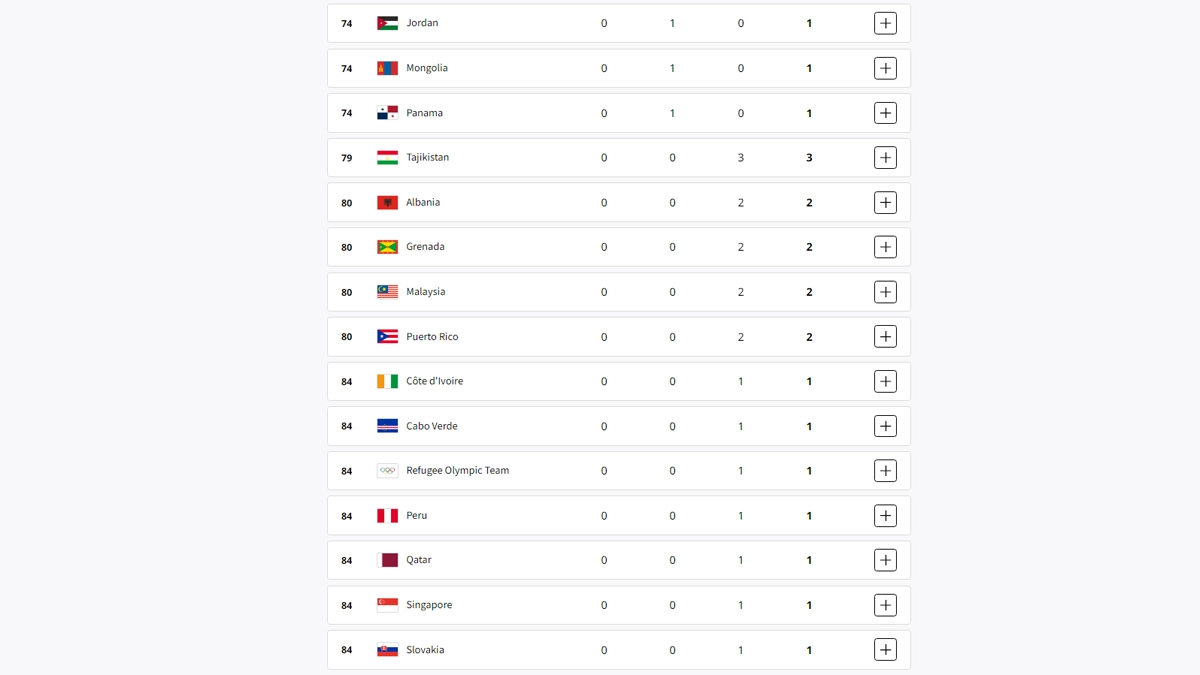Screen dimensions: 1200x675
Task: Click the Refugee Olympic Team rings icon
Action: (387, 471)
